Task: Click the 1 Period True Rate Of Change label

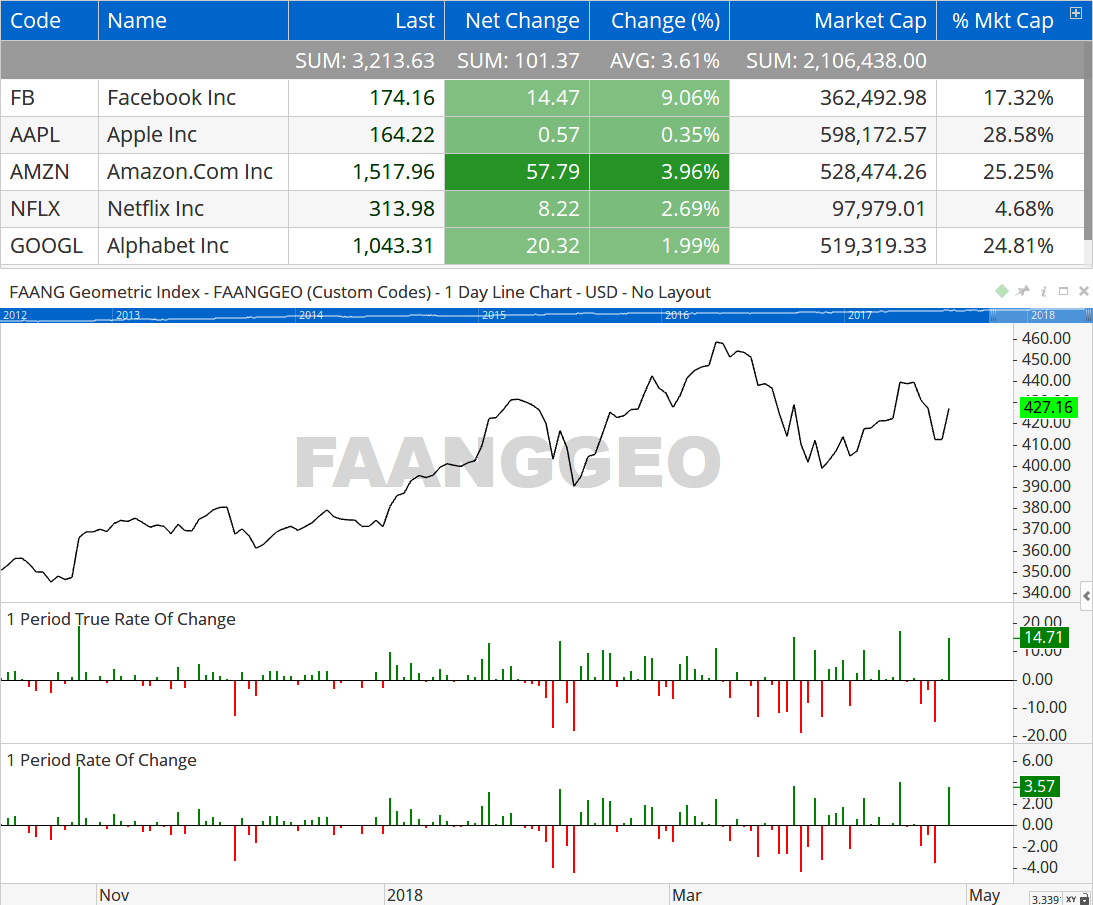Action: click(121, 619)
